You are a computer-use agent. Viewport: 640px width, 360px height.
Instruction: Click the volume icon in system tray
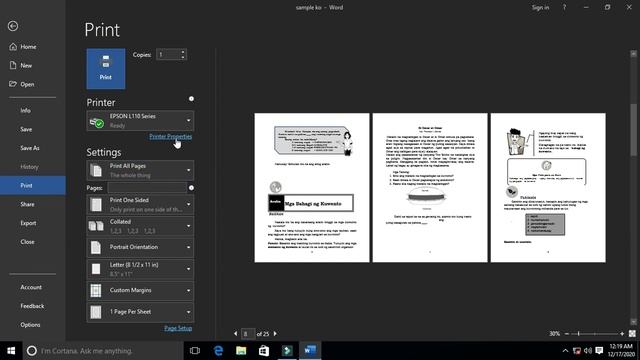click(x=588, y=351)
